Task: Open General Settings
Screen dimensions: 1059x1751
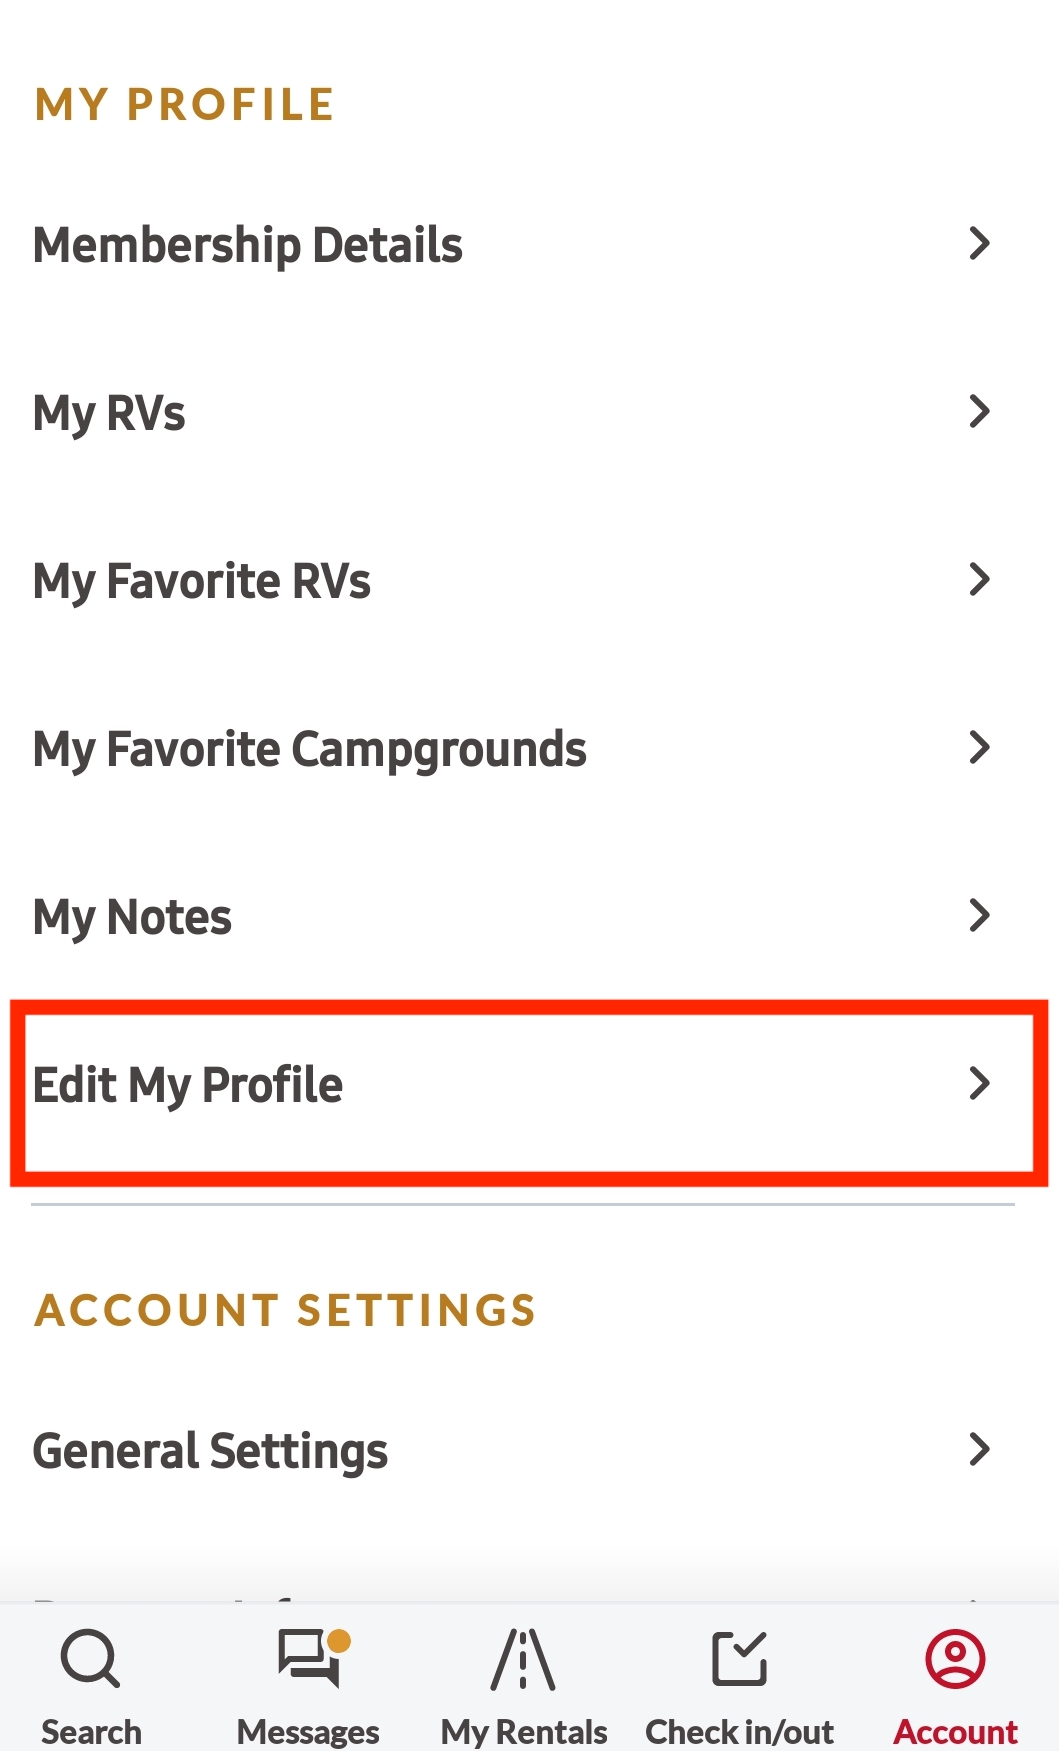Action: click(x=529, y=1451)
